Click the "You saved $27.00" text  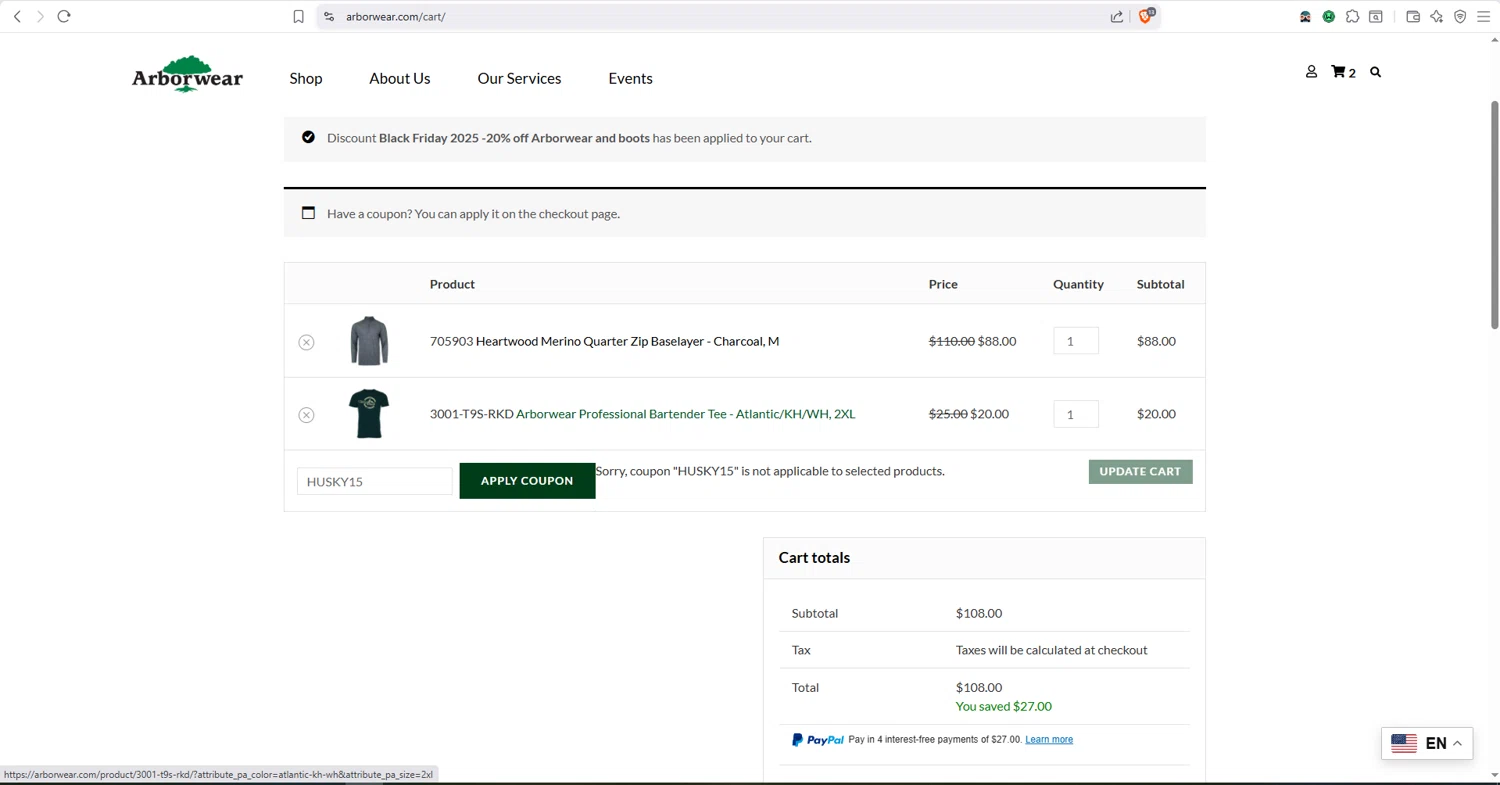click(1003, 706)
